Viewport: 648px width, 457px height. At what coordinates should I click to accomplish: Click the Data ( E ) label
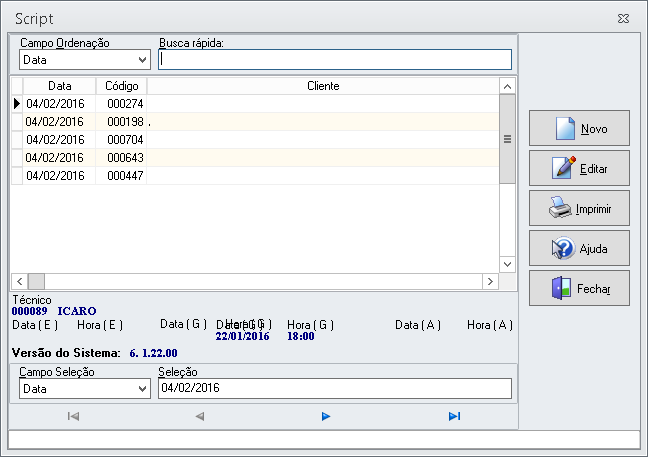pos(35,325)
